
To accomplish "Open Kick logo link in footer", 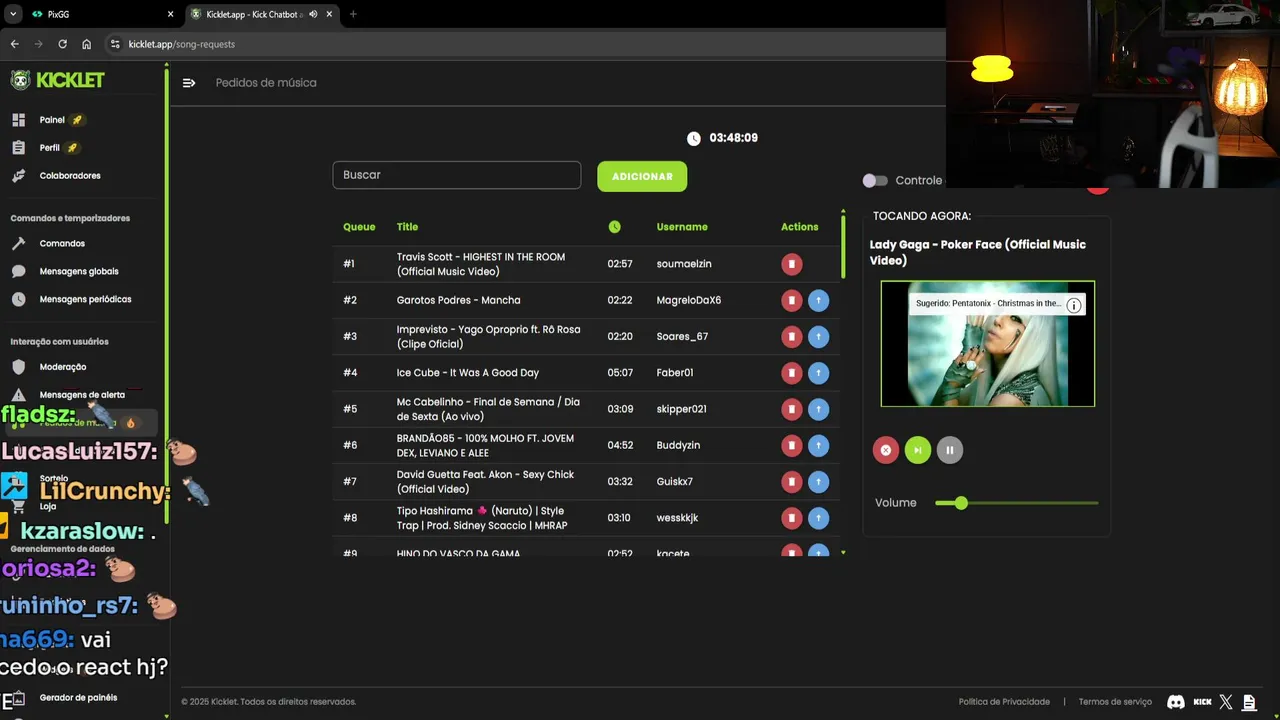I will (1203, 702).
